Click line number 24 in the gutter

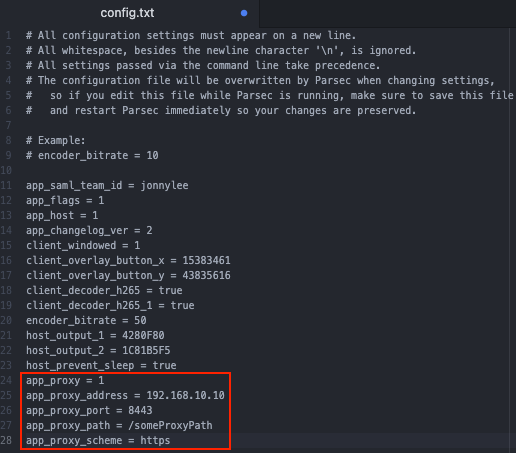pyautogui.click(x=6, y=380)
